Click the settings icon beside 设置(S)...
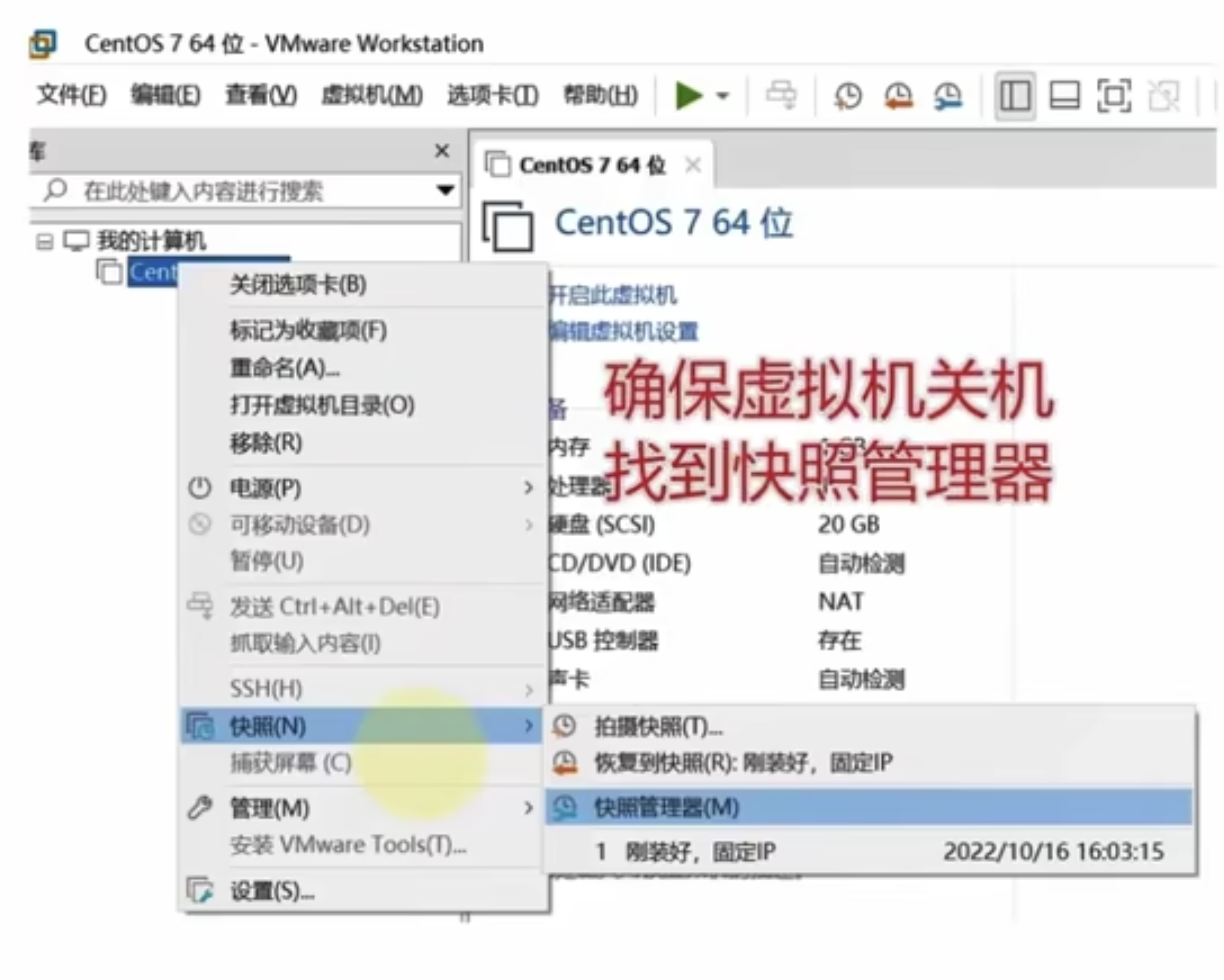Image resolution: width=1224 pixels, height=980 pixels. coord(201,891)
